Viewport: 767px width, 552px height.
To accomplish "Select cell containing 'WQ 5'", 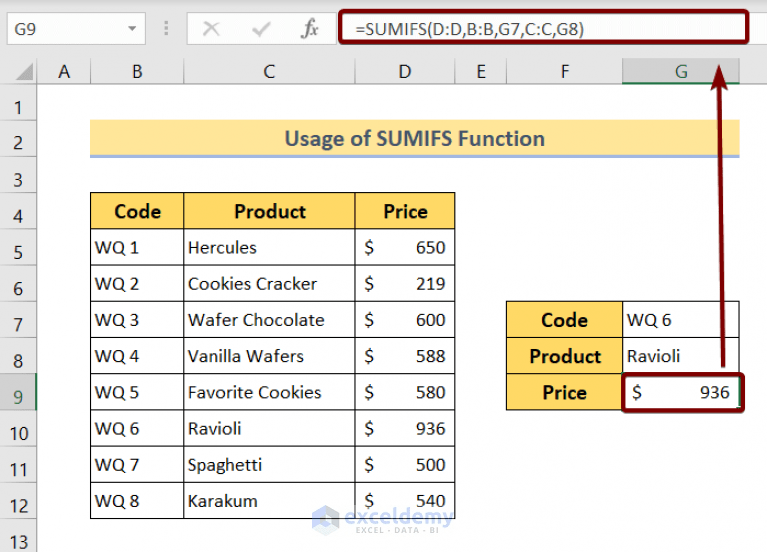I will click(x=137, y=392).
